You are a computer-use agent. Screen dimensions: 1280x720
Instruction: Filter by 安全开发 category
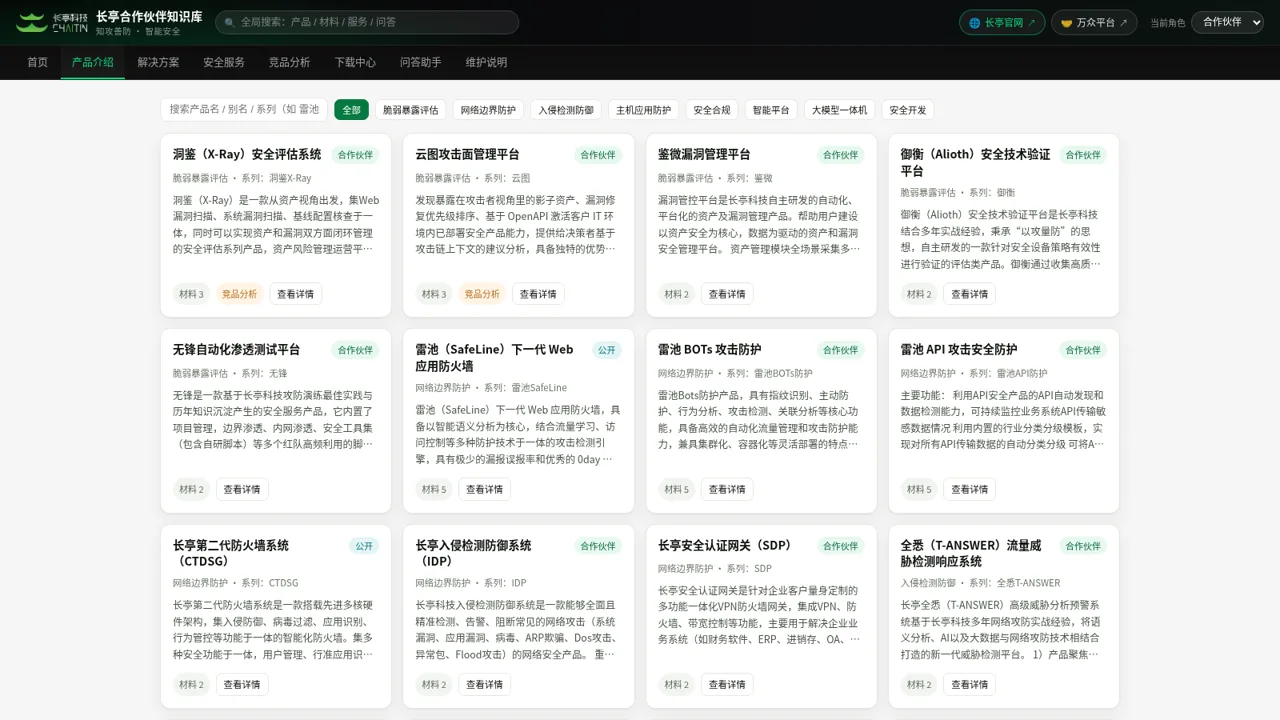[x=908, y=110]
